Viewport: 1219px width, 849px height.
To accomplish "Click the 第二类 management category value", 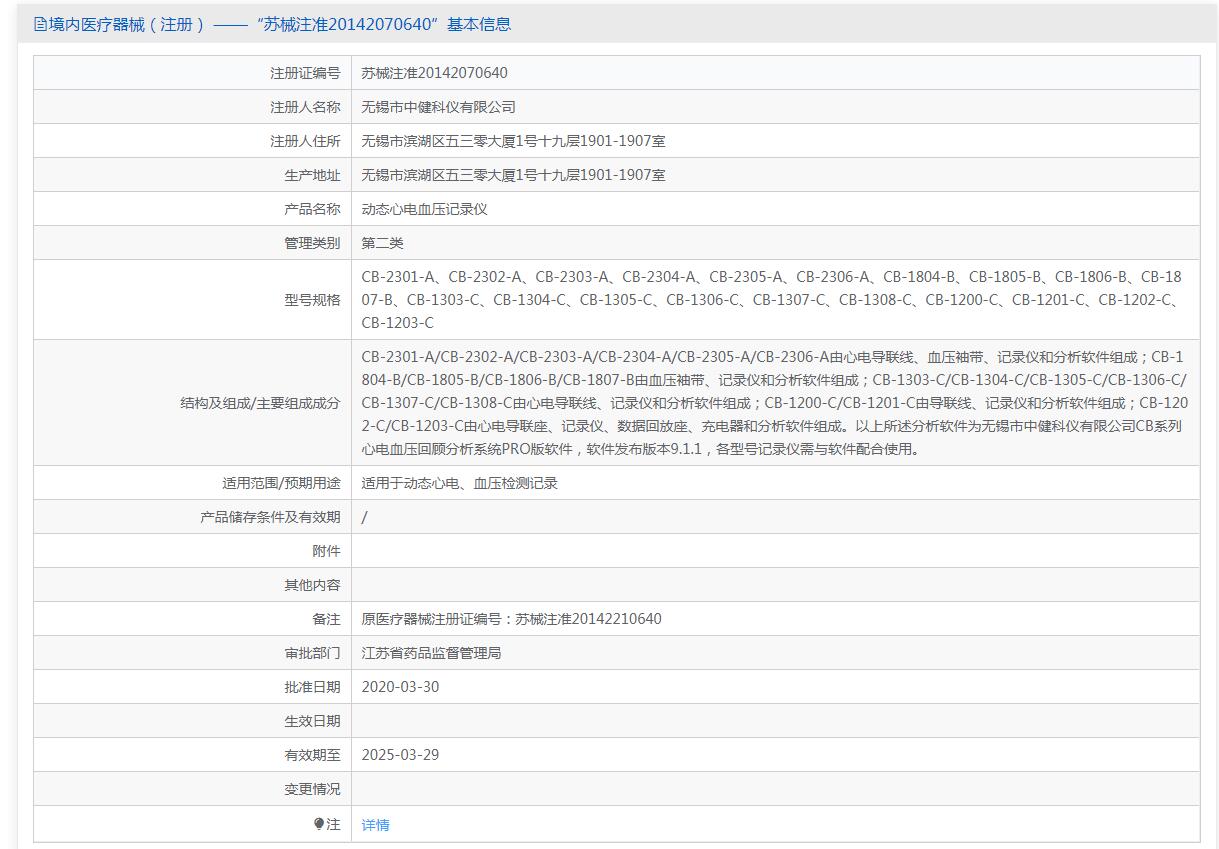I will (382, 243).
